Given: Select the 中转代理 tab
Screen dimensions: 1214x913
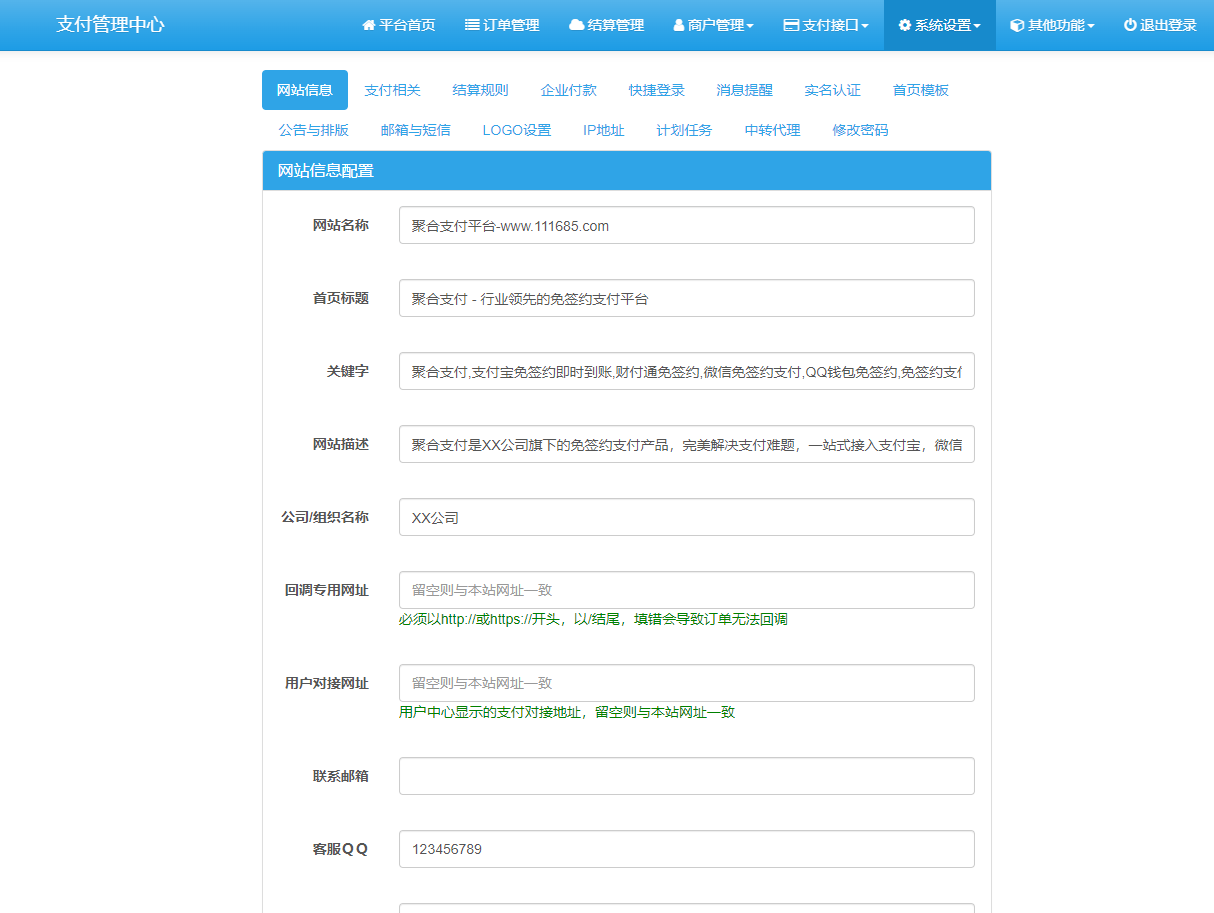Looking at the screenshot, I should tap(773, 130).
